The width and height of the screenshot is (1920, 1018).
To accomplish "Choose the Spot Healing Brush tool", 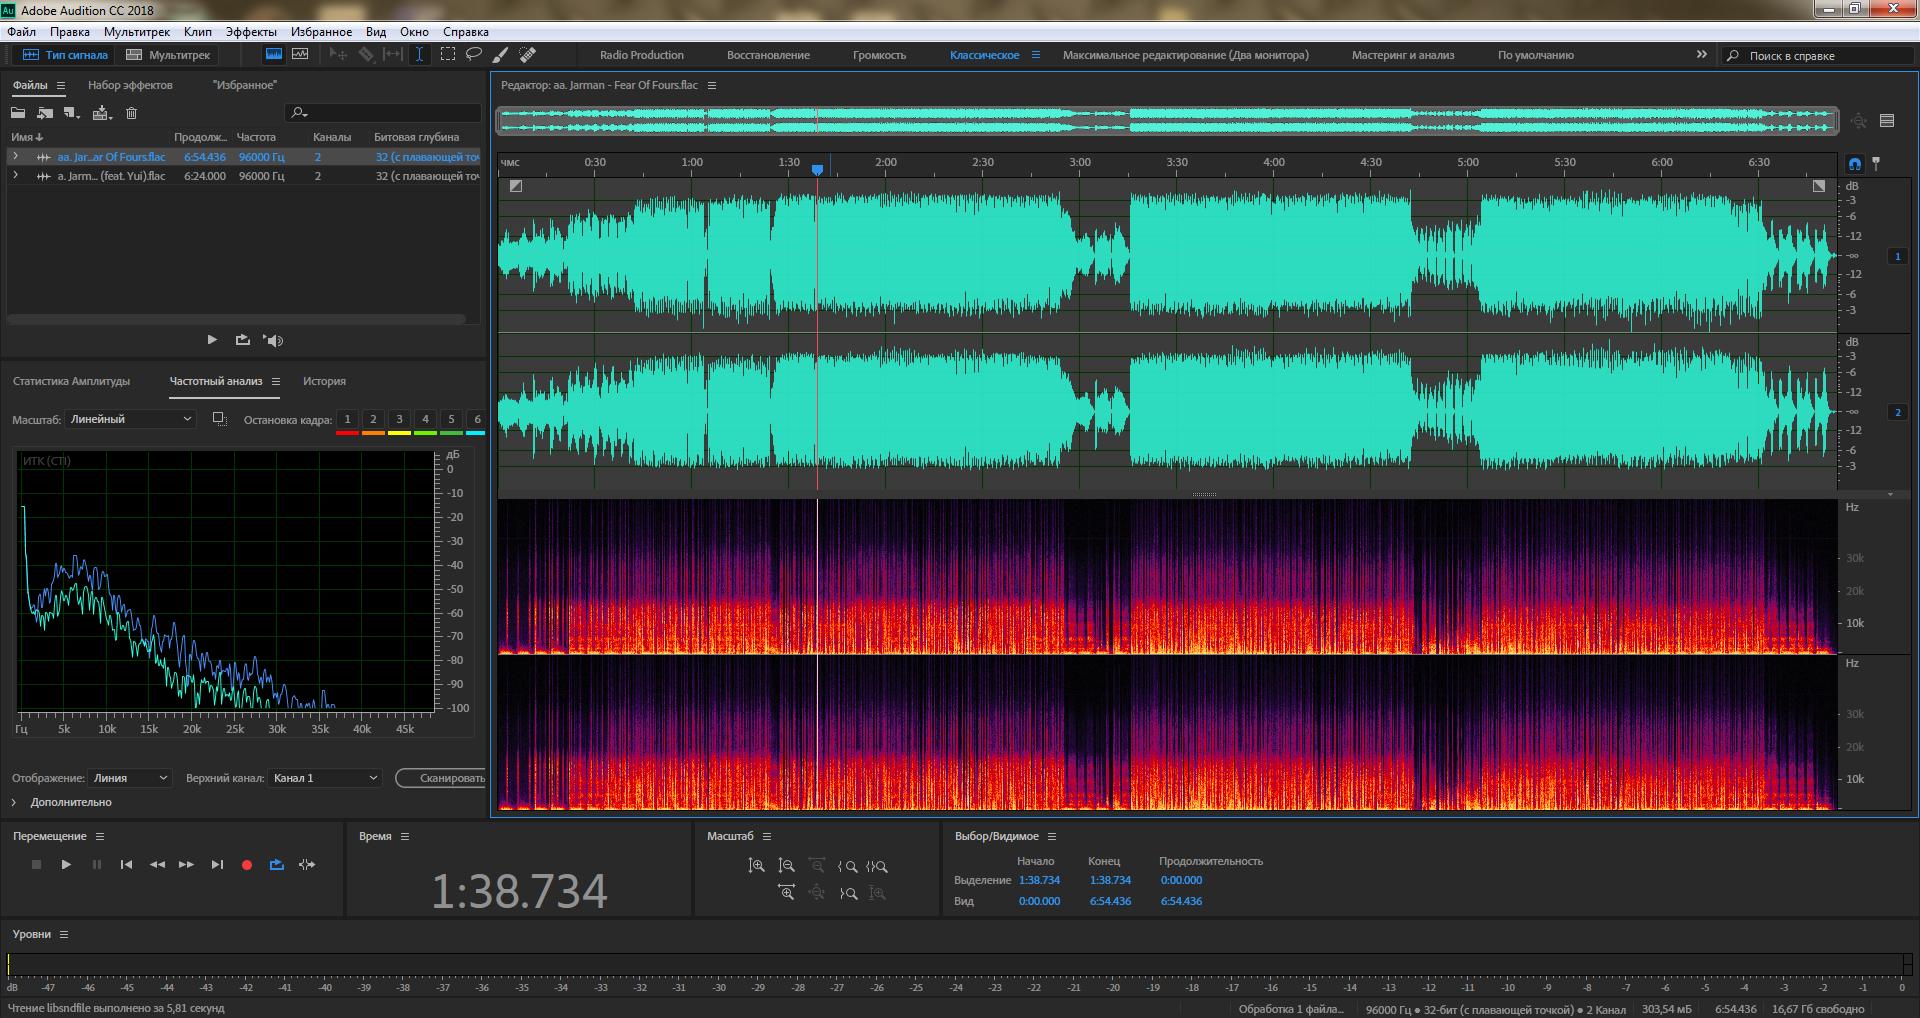I will [x=528, y=55].
